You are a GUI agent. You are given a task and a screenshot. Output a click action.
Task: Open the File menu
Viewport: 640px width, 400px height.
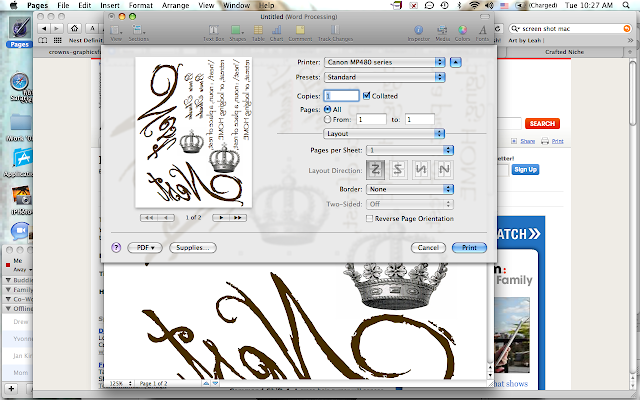pos(63,5)
